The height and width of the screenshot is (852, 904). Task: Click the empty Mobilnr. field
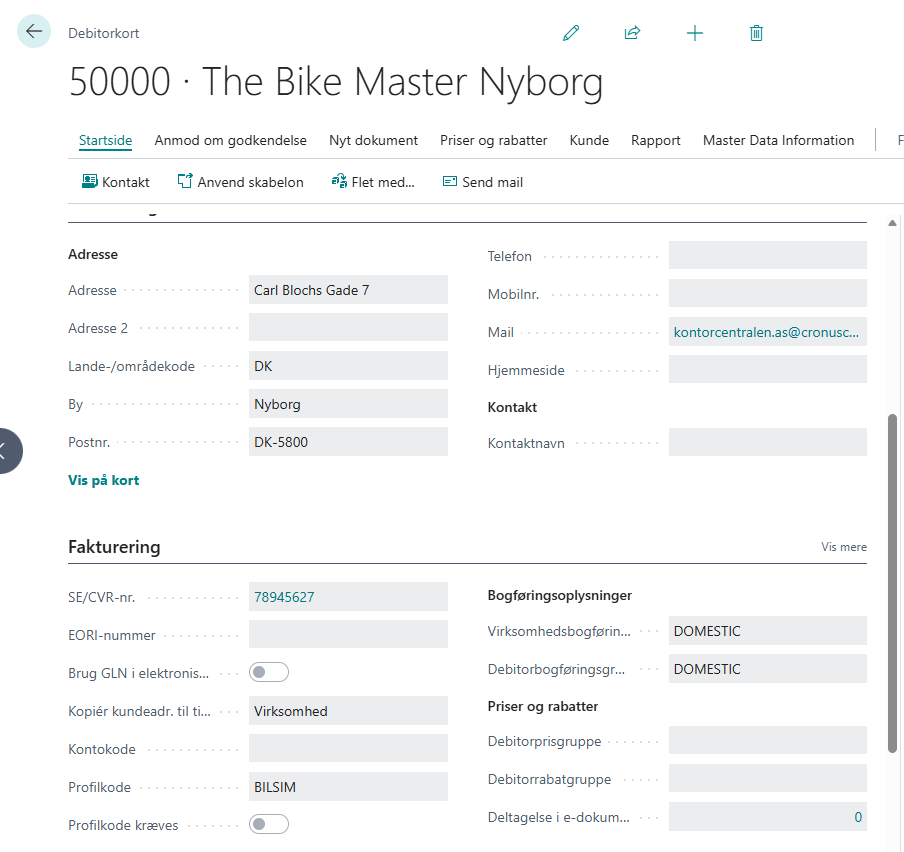pos(768,293)
